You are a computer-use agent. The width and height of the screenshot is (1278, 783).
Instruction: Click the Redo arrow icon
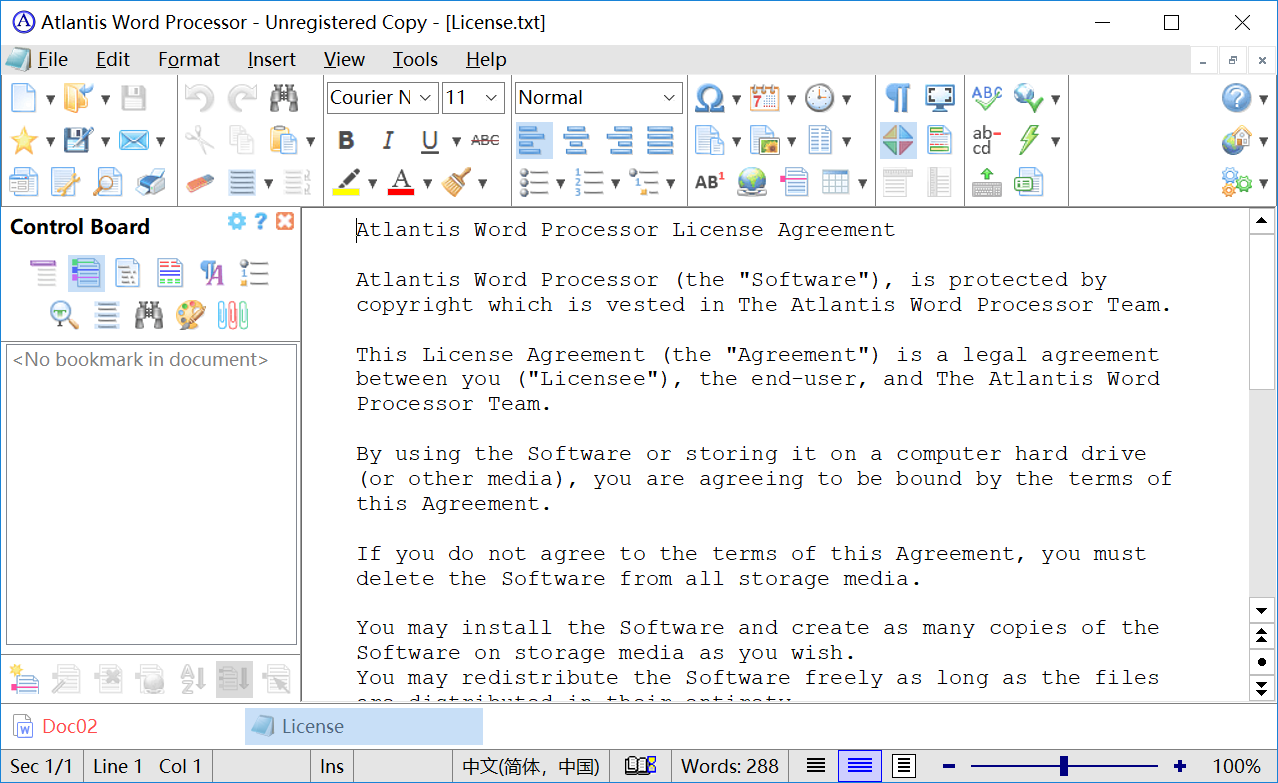[x=242, y=98]
